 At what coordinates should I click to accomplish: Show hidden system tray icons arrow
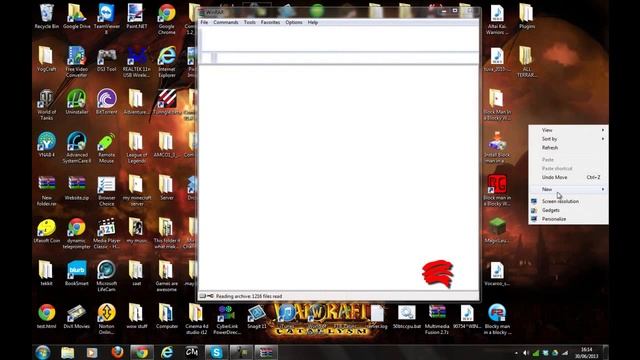pos(516,353)
